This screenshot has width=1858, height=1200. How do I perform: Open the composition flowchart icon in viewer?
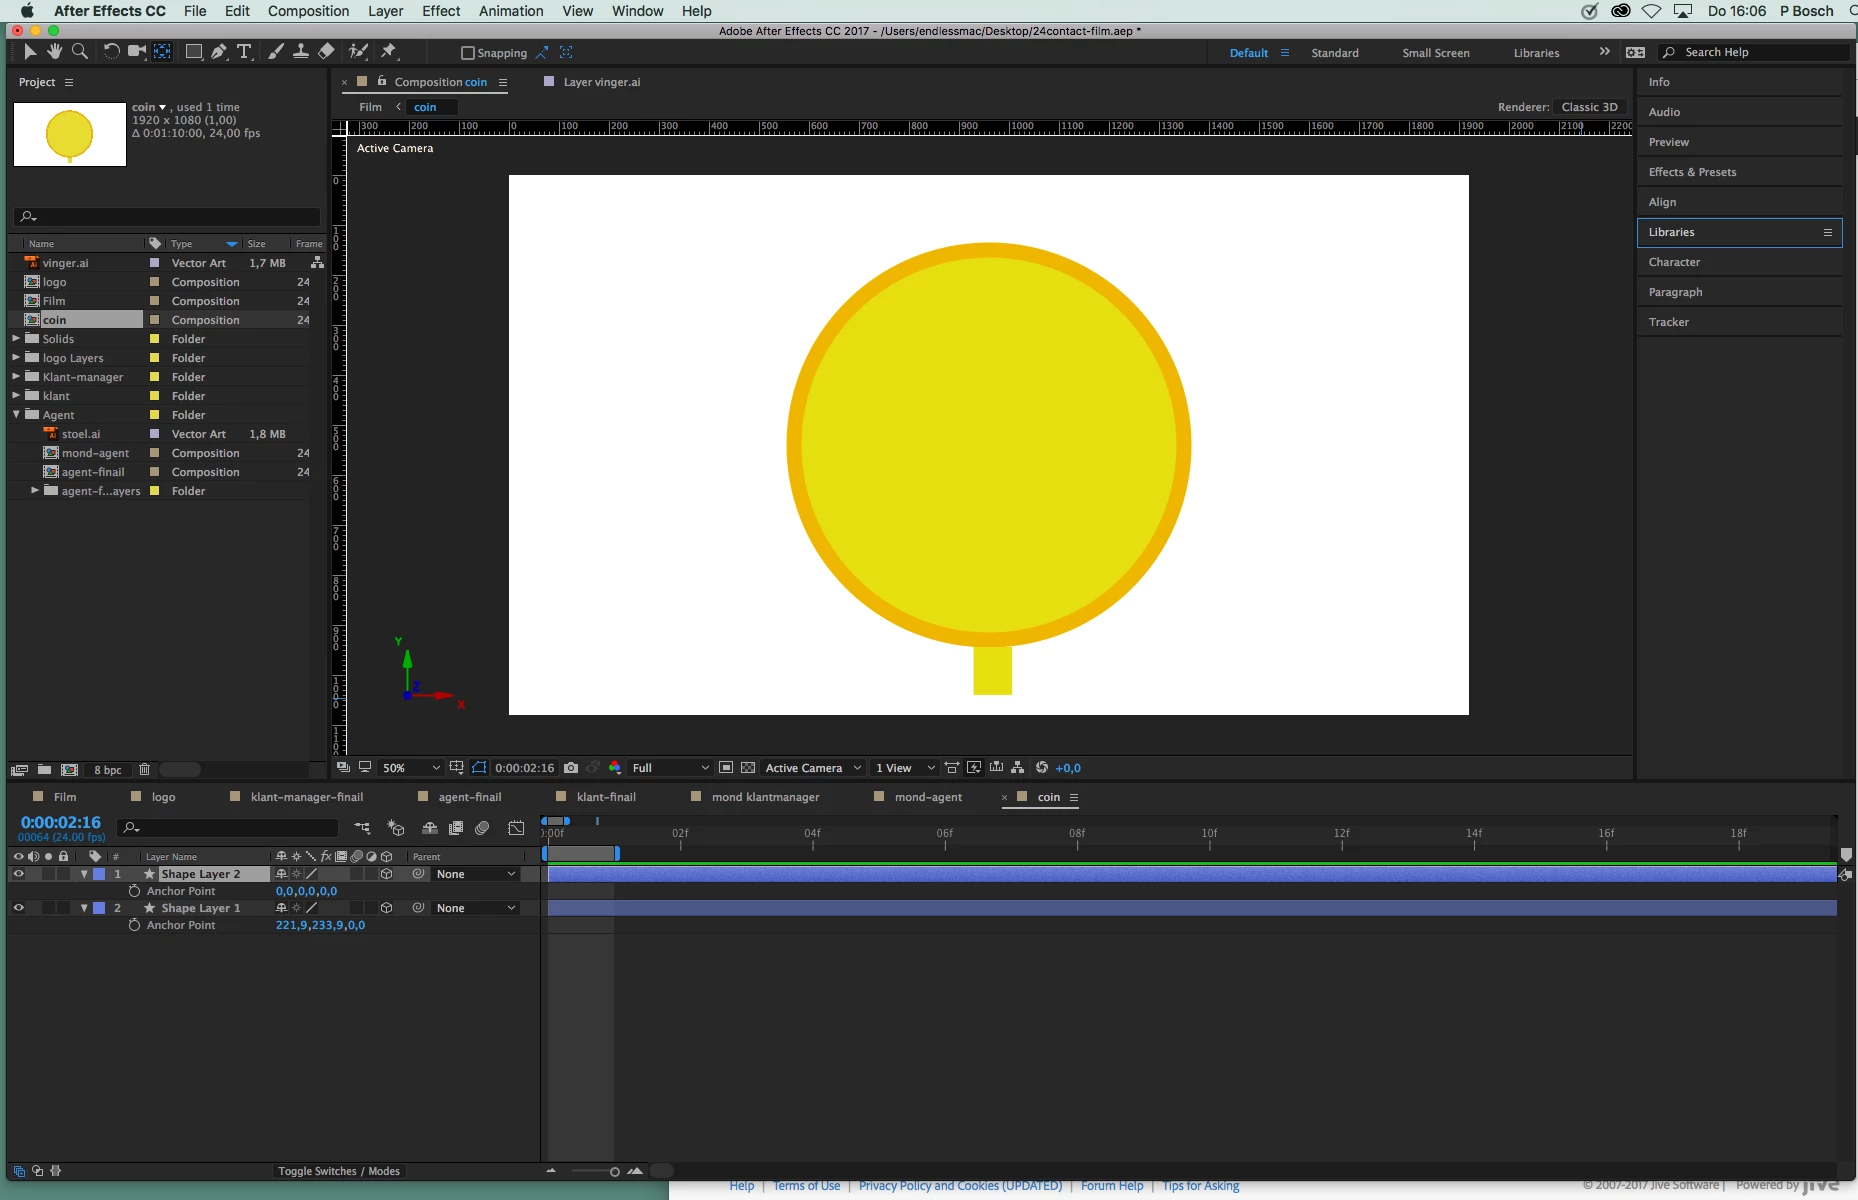click(1018, 768)
